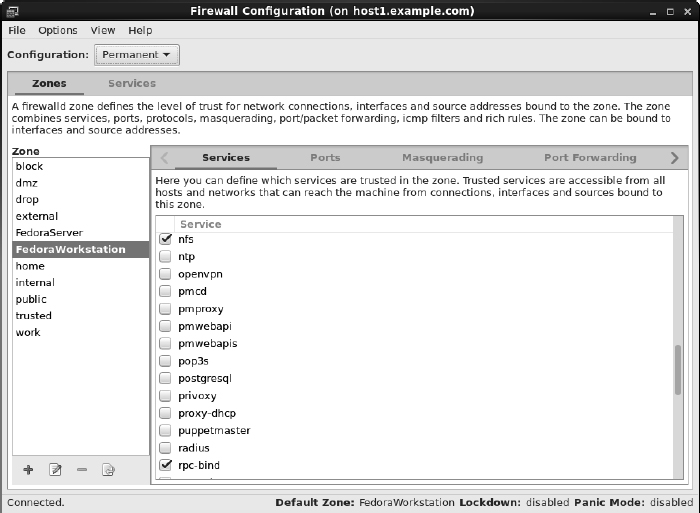
Task: Open the View menu
Action: [x=103, y=30]
